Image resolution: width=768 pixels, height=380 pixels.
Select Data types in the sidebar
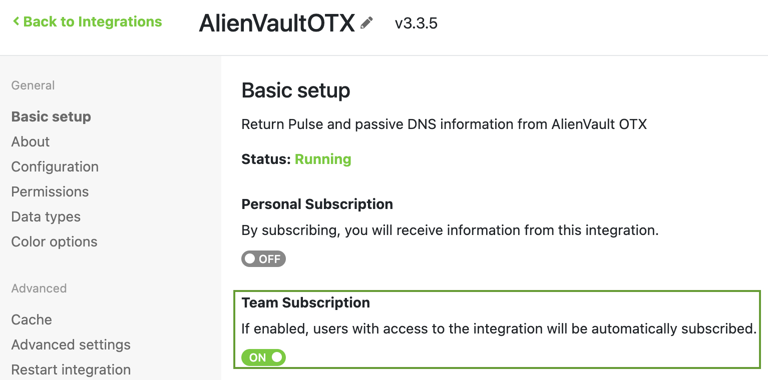[x=46, y=216]
